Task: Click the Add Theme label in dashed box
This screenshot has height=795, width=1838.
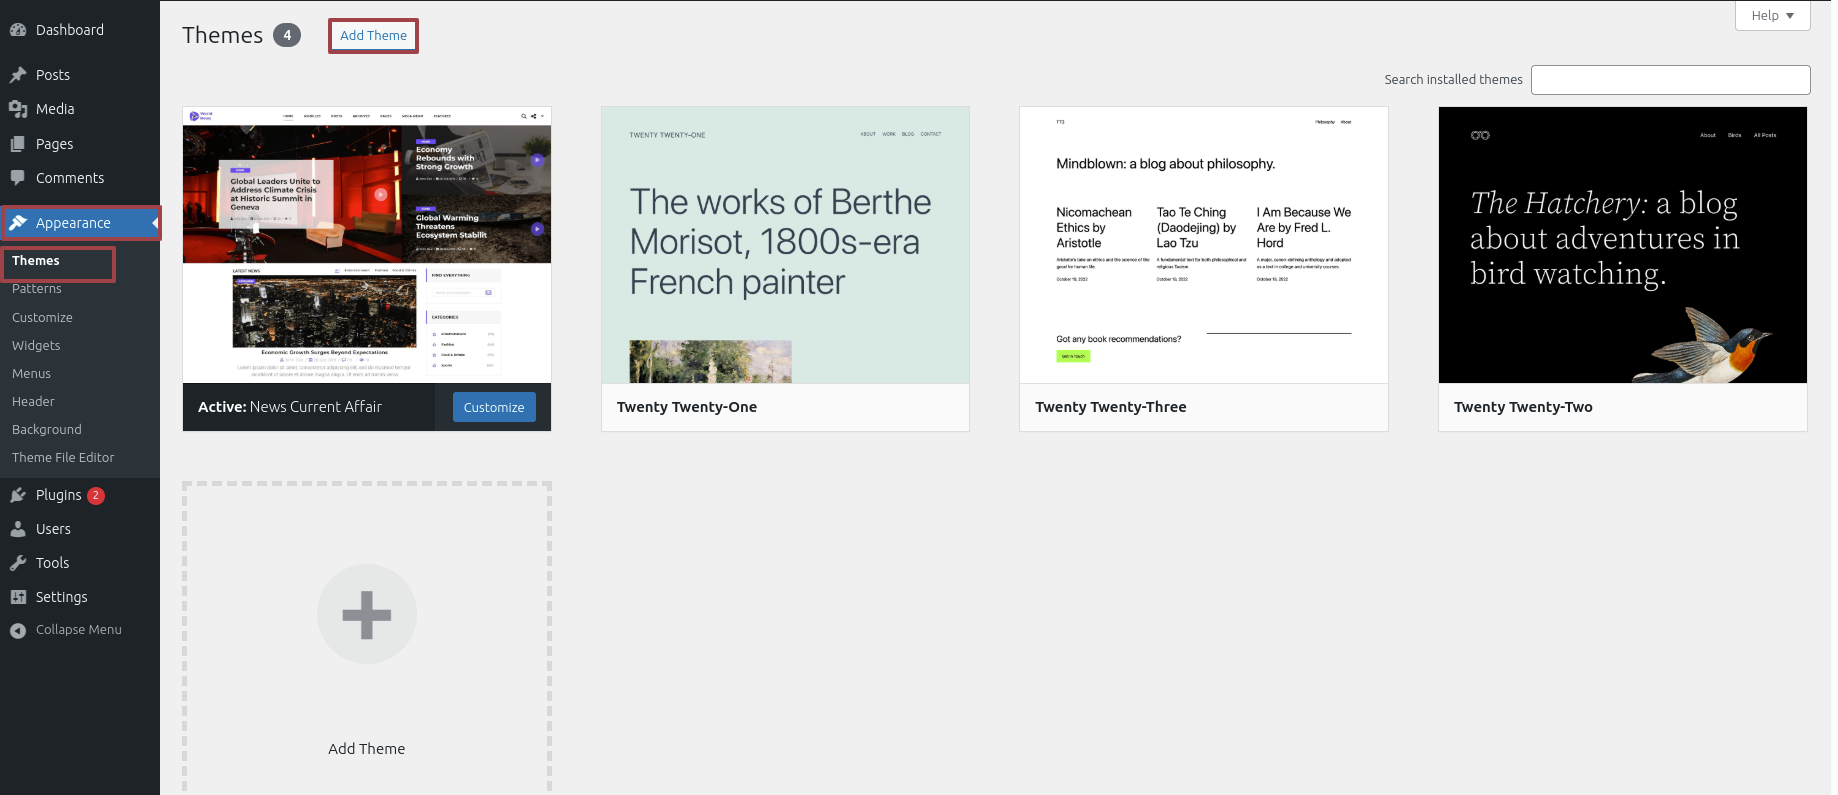Action: click(367, 749)
